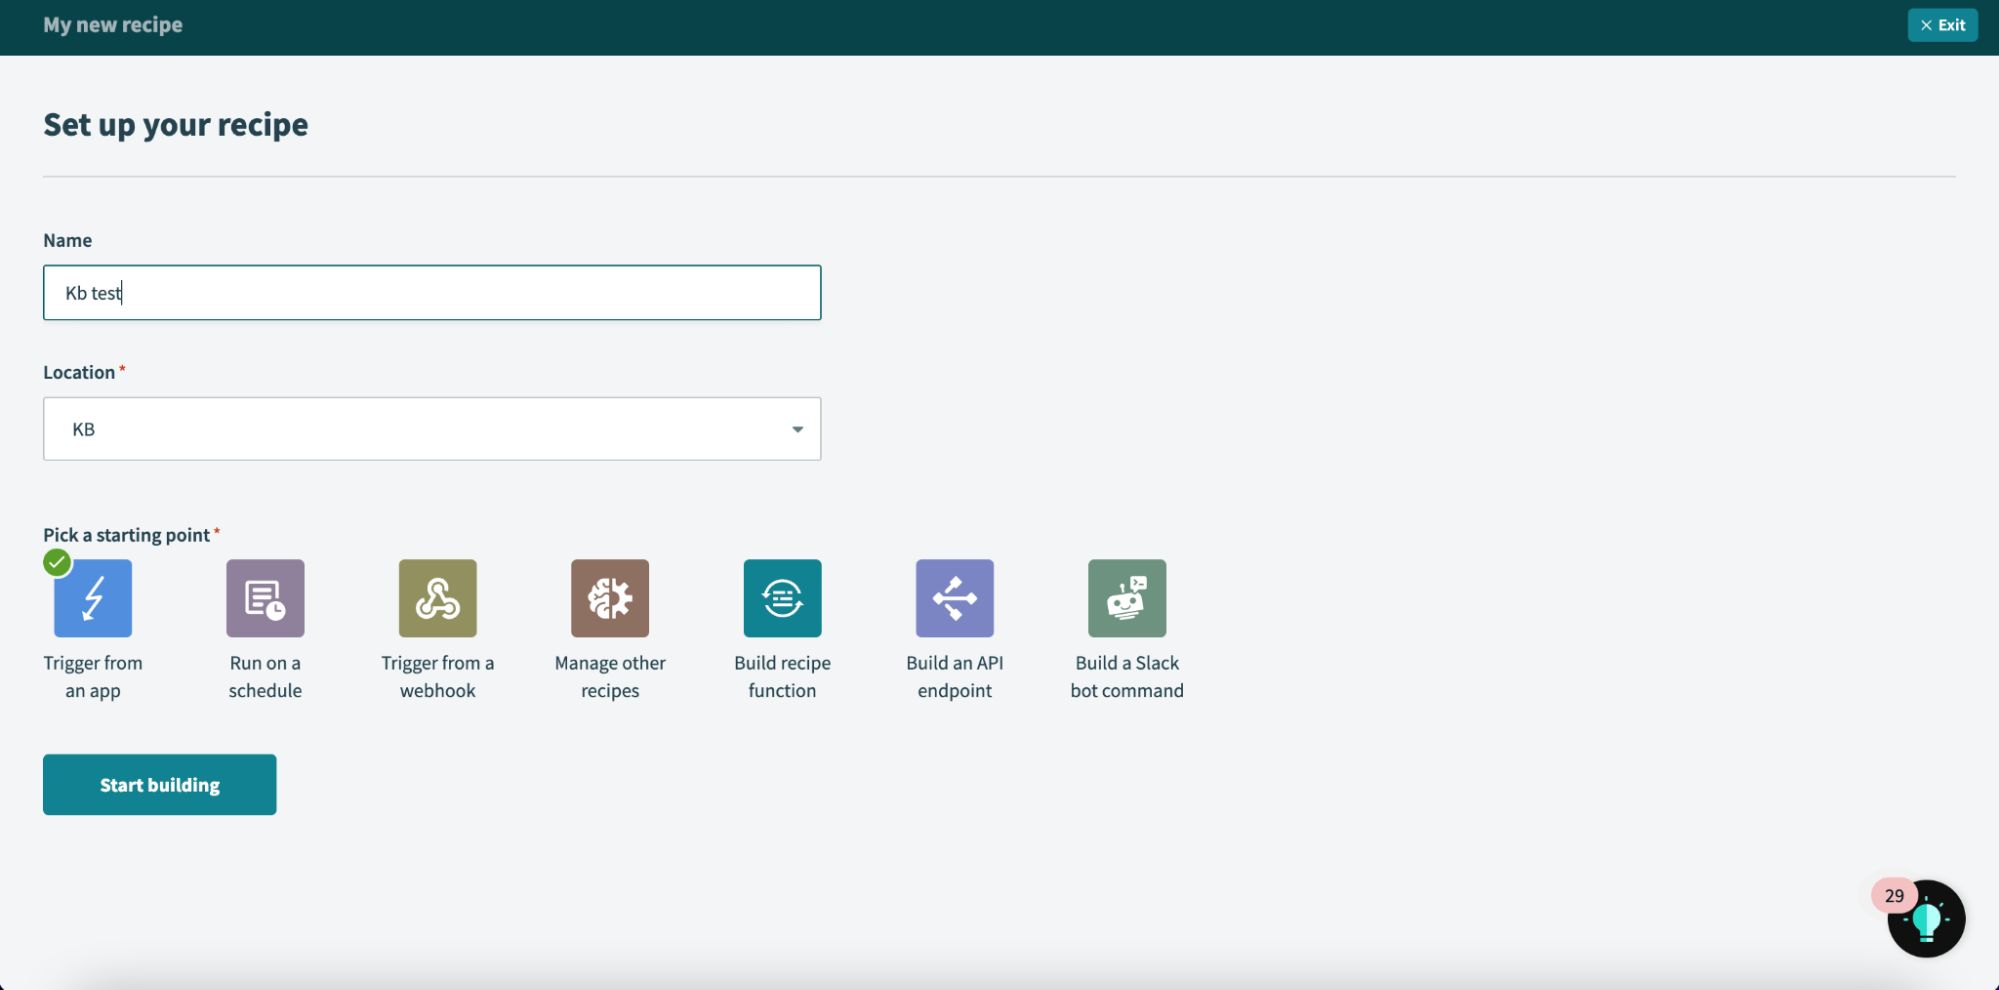The height and width of the screenshot is (990, 1999).
Task: Click the My new recipe title
Action: pyautogui.click(x=113, y=25)
